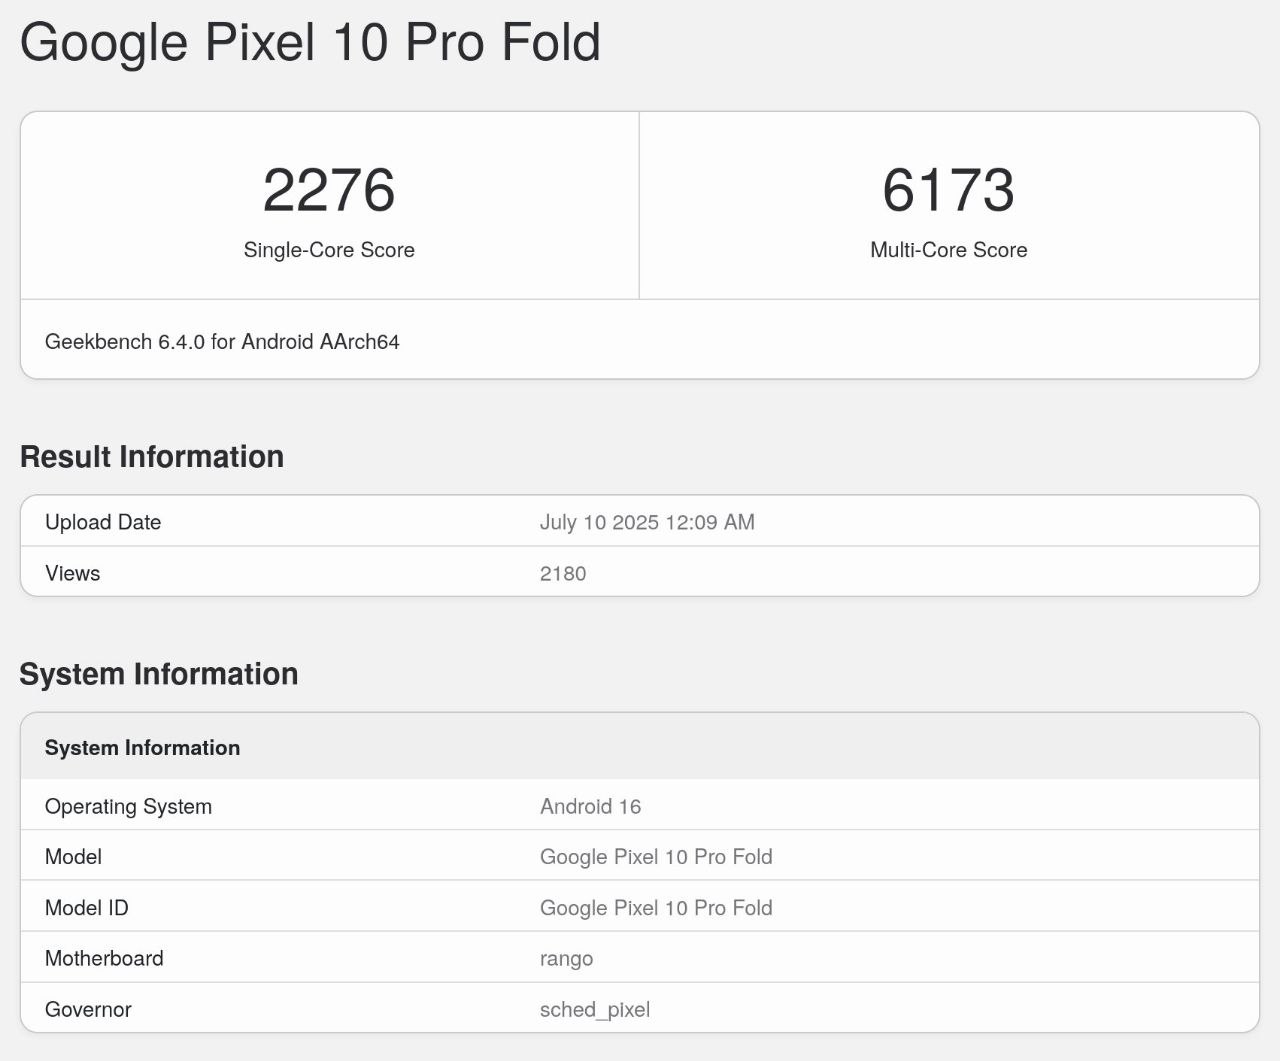Click the July 10 2025 12:09 AM value
This screenshot has height=1061, width=1280.
click(647, 522)
